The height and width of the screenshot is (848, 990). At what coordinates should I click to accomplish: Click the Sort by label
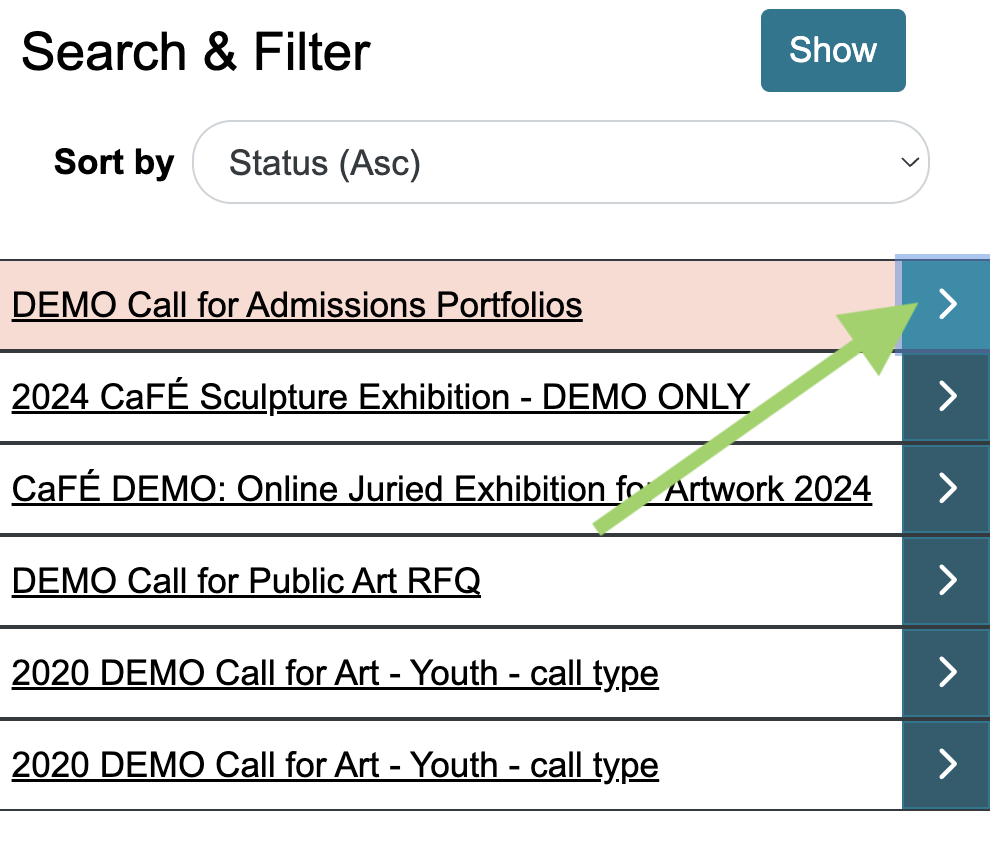pos(114,162)
